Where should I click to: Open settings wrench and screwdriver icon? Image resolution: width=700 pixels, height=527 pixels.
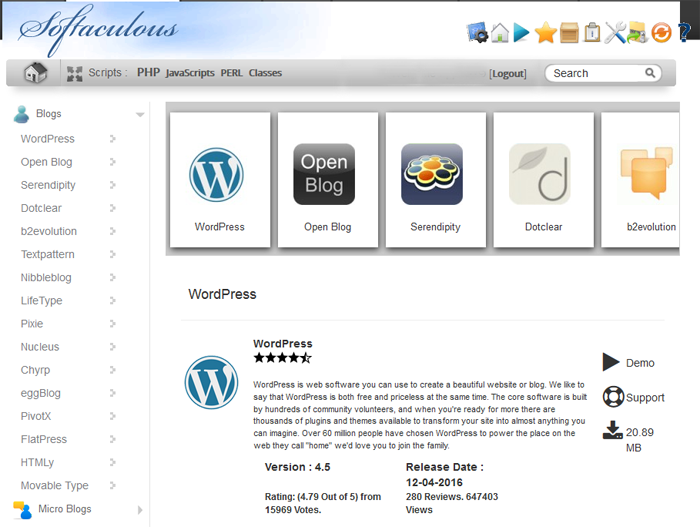615,33
